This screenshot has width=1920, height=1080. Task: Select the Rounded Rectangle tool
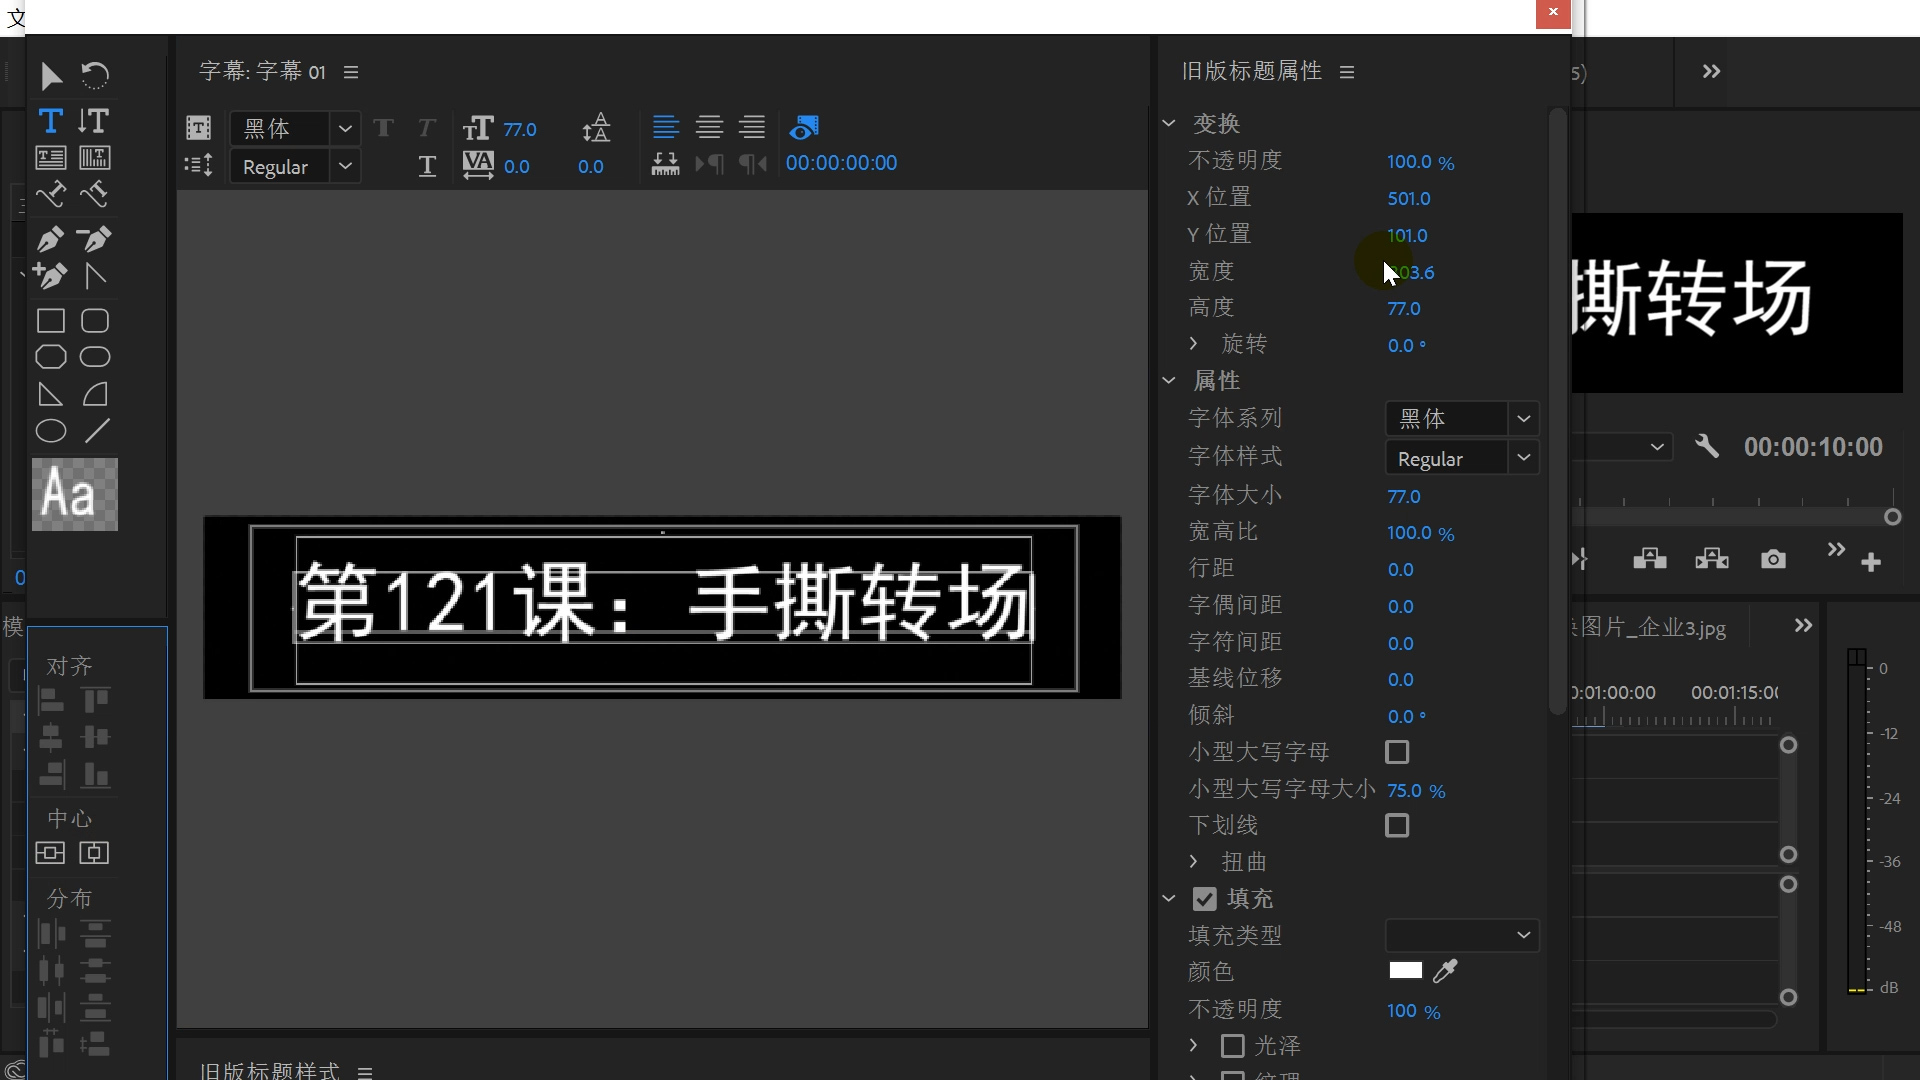(95, 321)
